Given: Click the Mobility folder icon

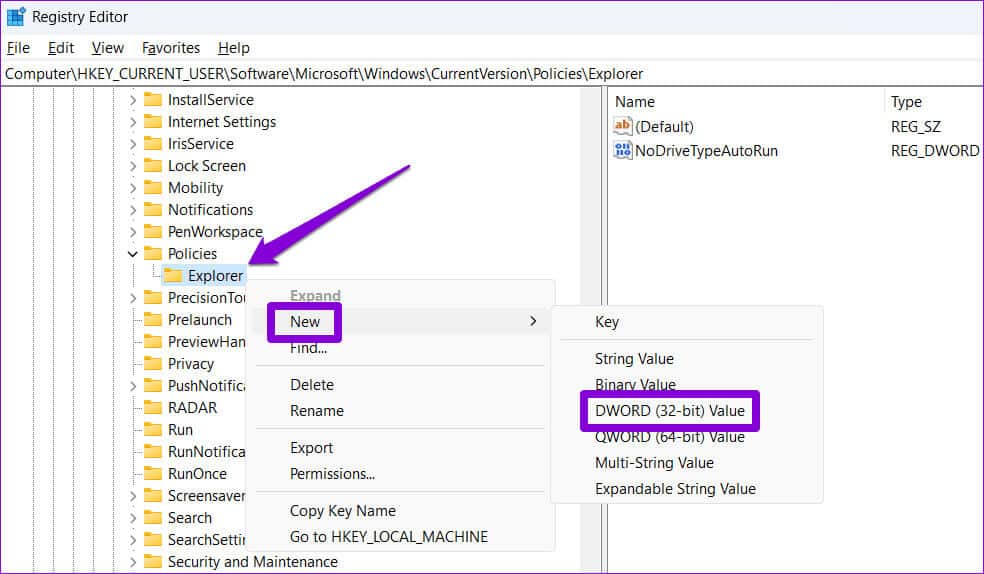Looking at the screenshot, I should coord(152,188).
